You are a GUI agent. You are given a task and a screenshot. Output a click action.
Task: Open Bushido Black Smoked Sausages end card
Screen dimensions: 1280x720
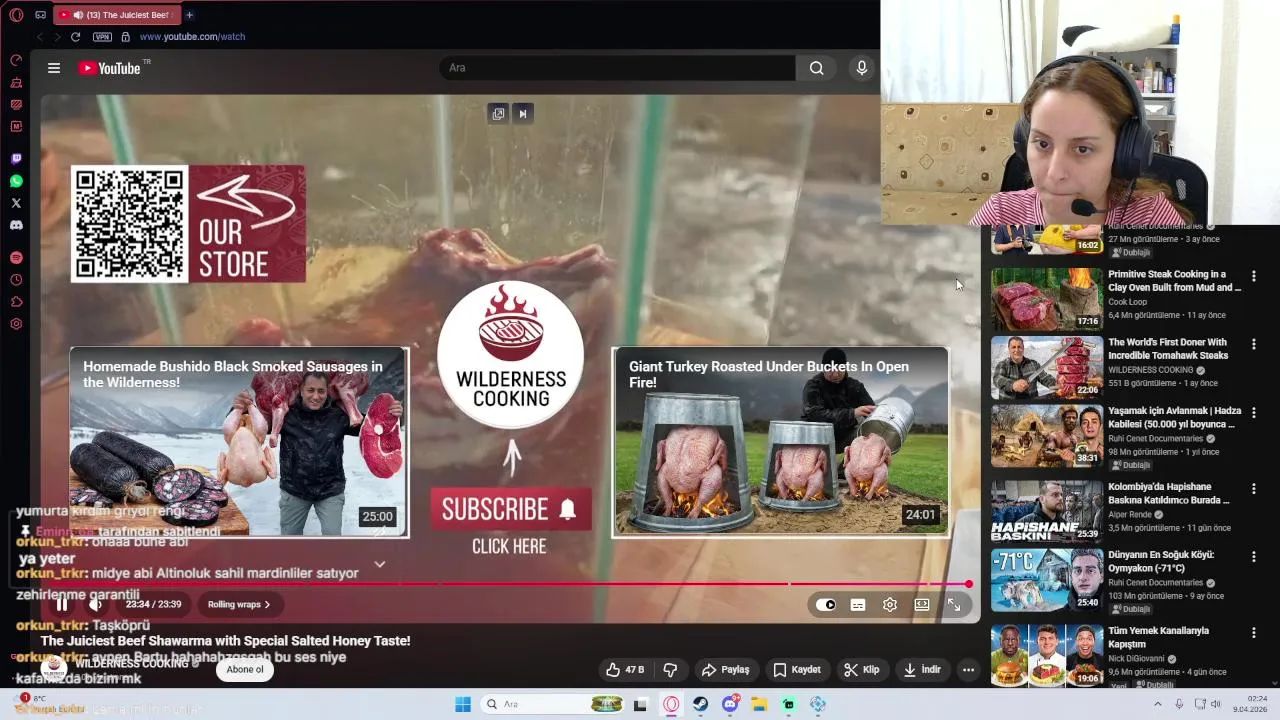[239, 442]
